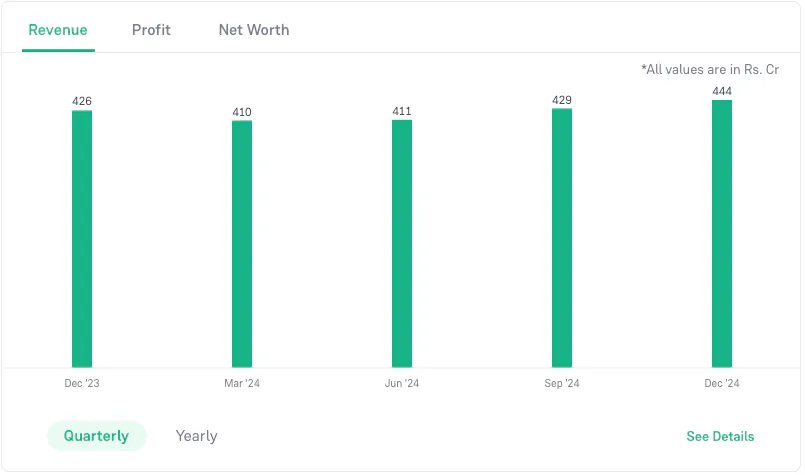Click the Sep '24 axis label

pos(562,383)
